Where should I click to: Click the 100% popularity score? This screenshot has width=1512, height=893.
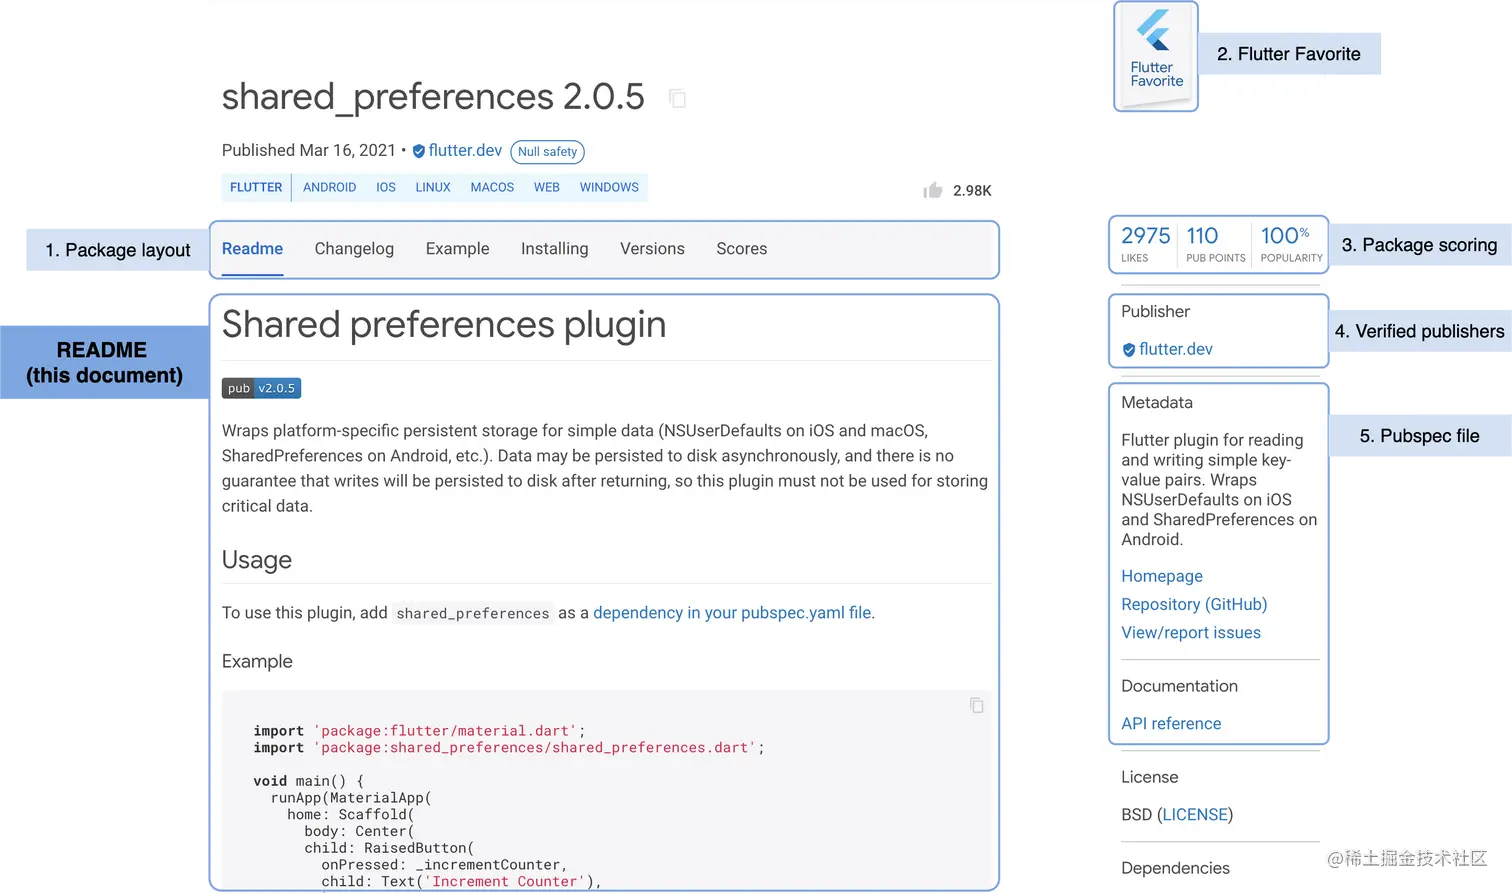[x=1291, y=244]
